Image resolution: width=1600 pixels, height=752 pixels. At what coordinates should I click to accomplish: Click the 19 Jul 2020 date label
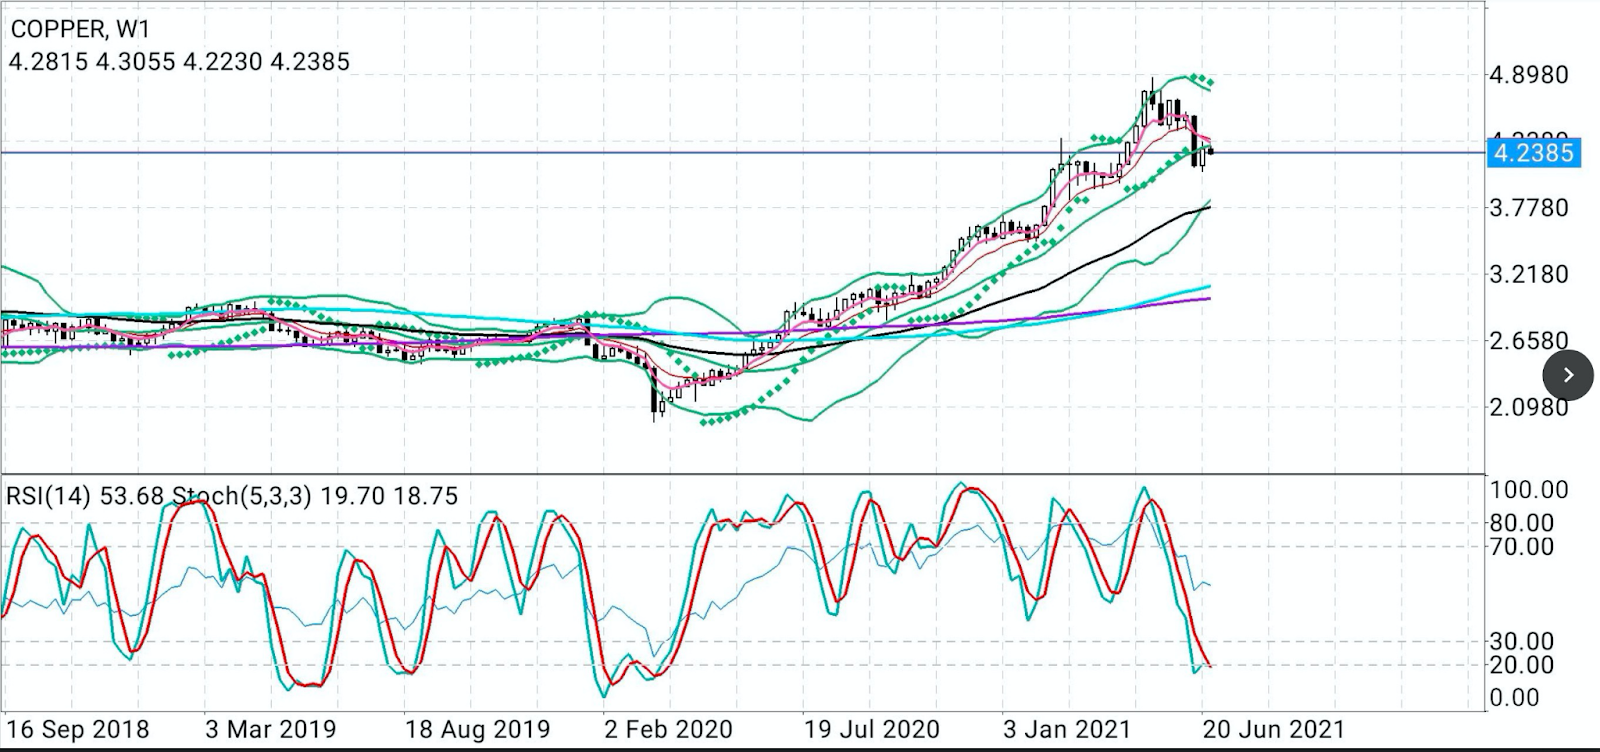[873, 729]
